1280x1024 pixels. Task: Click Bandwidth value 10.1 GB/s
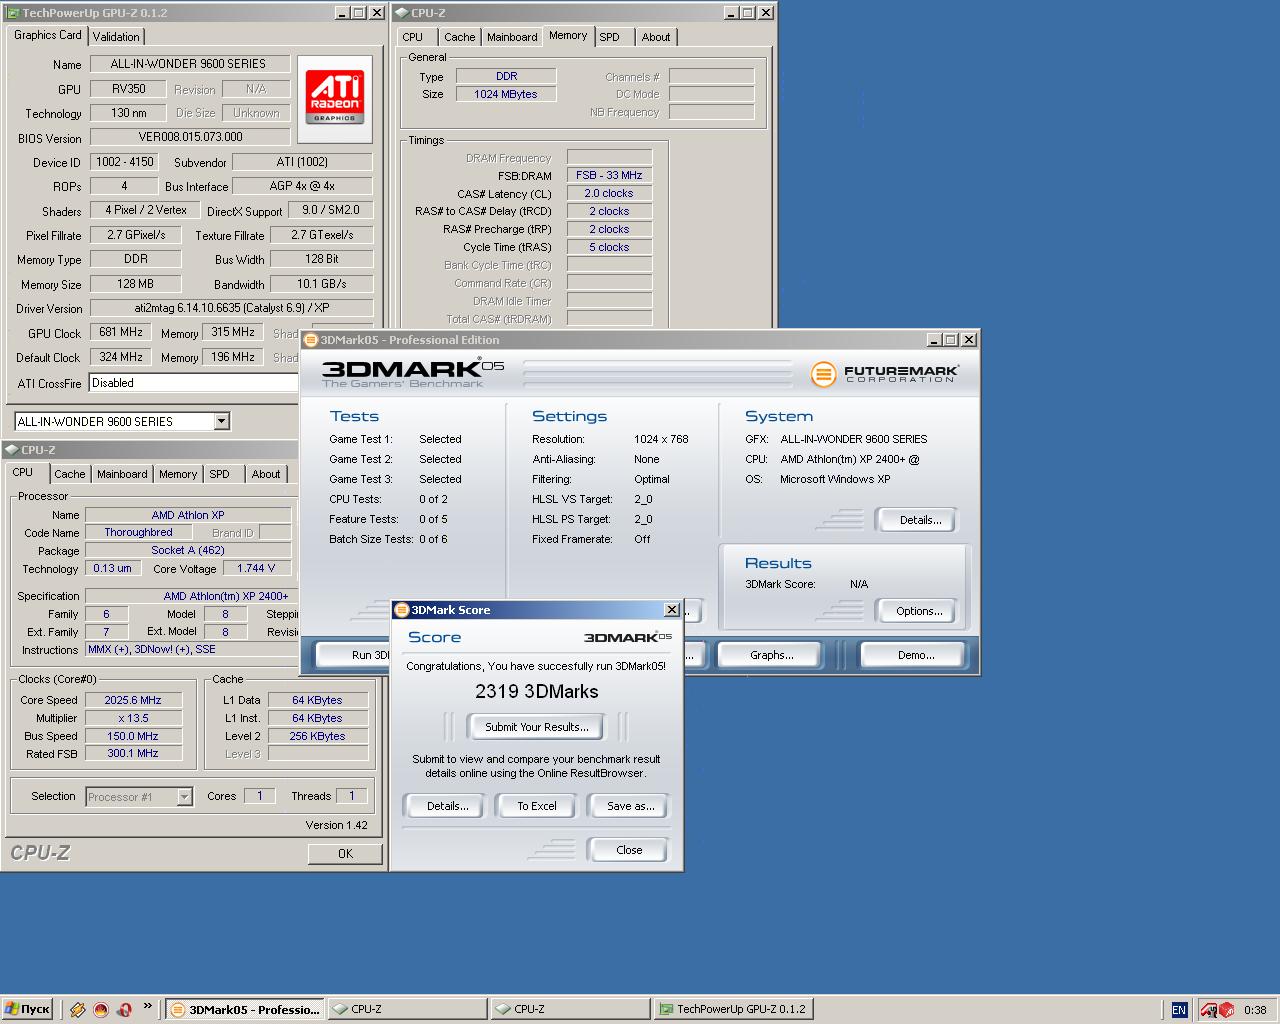click(321, 284)
